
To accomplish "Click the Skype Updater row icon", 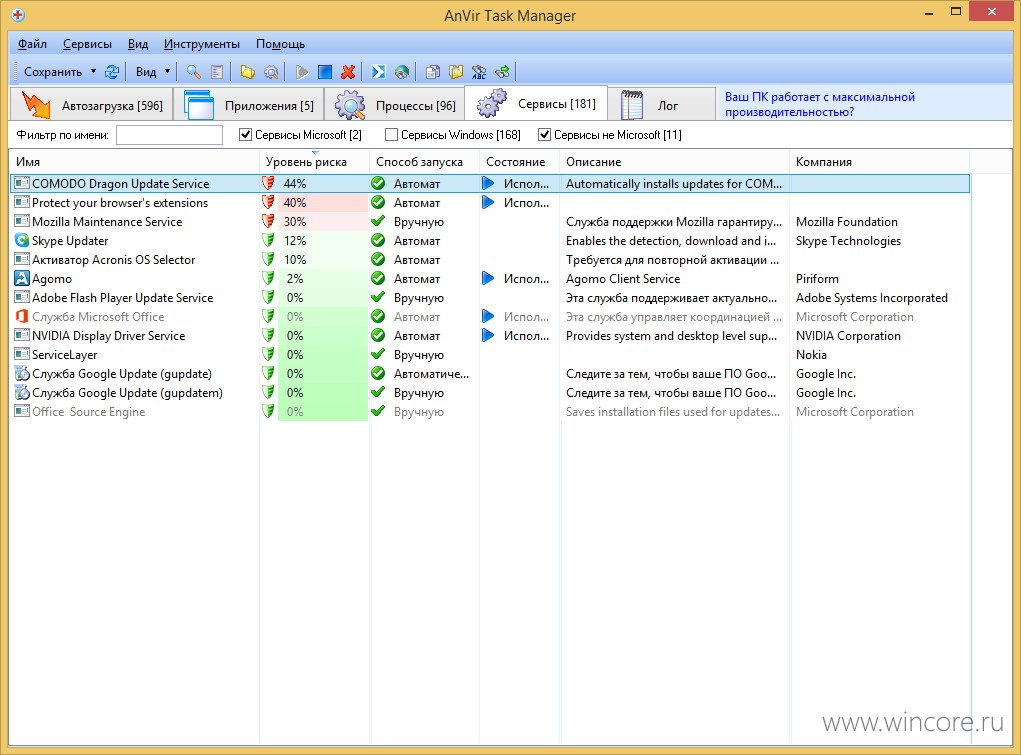I will [x=21, y=240].
